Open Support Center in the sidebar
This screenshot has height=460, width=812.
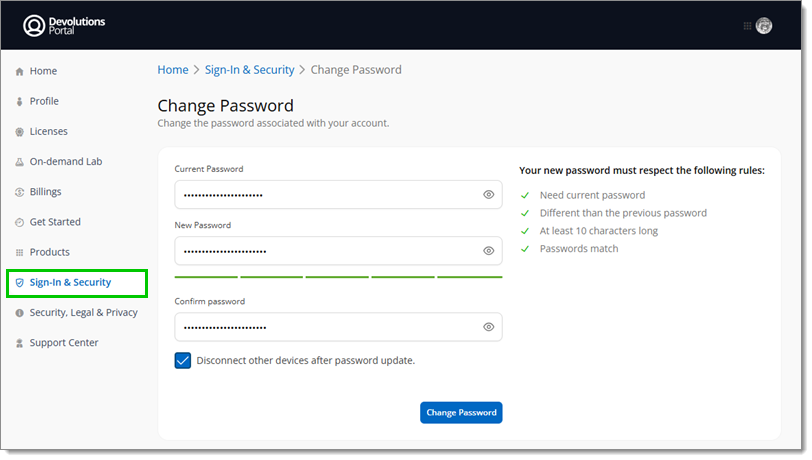pos(64,342)
